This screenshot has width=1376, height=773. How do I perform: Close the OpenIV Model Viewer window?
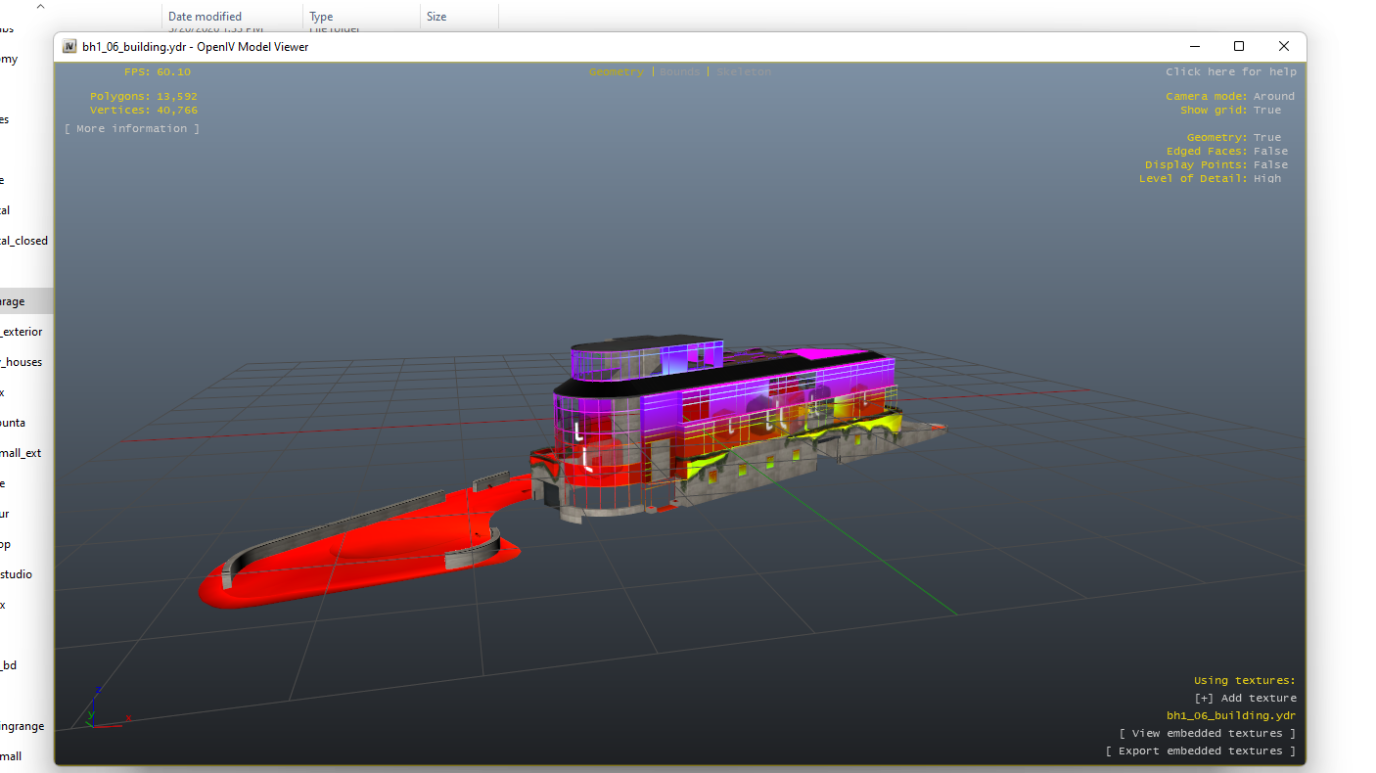click(1284, 47)
